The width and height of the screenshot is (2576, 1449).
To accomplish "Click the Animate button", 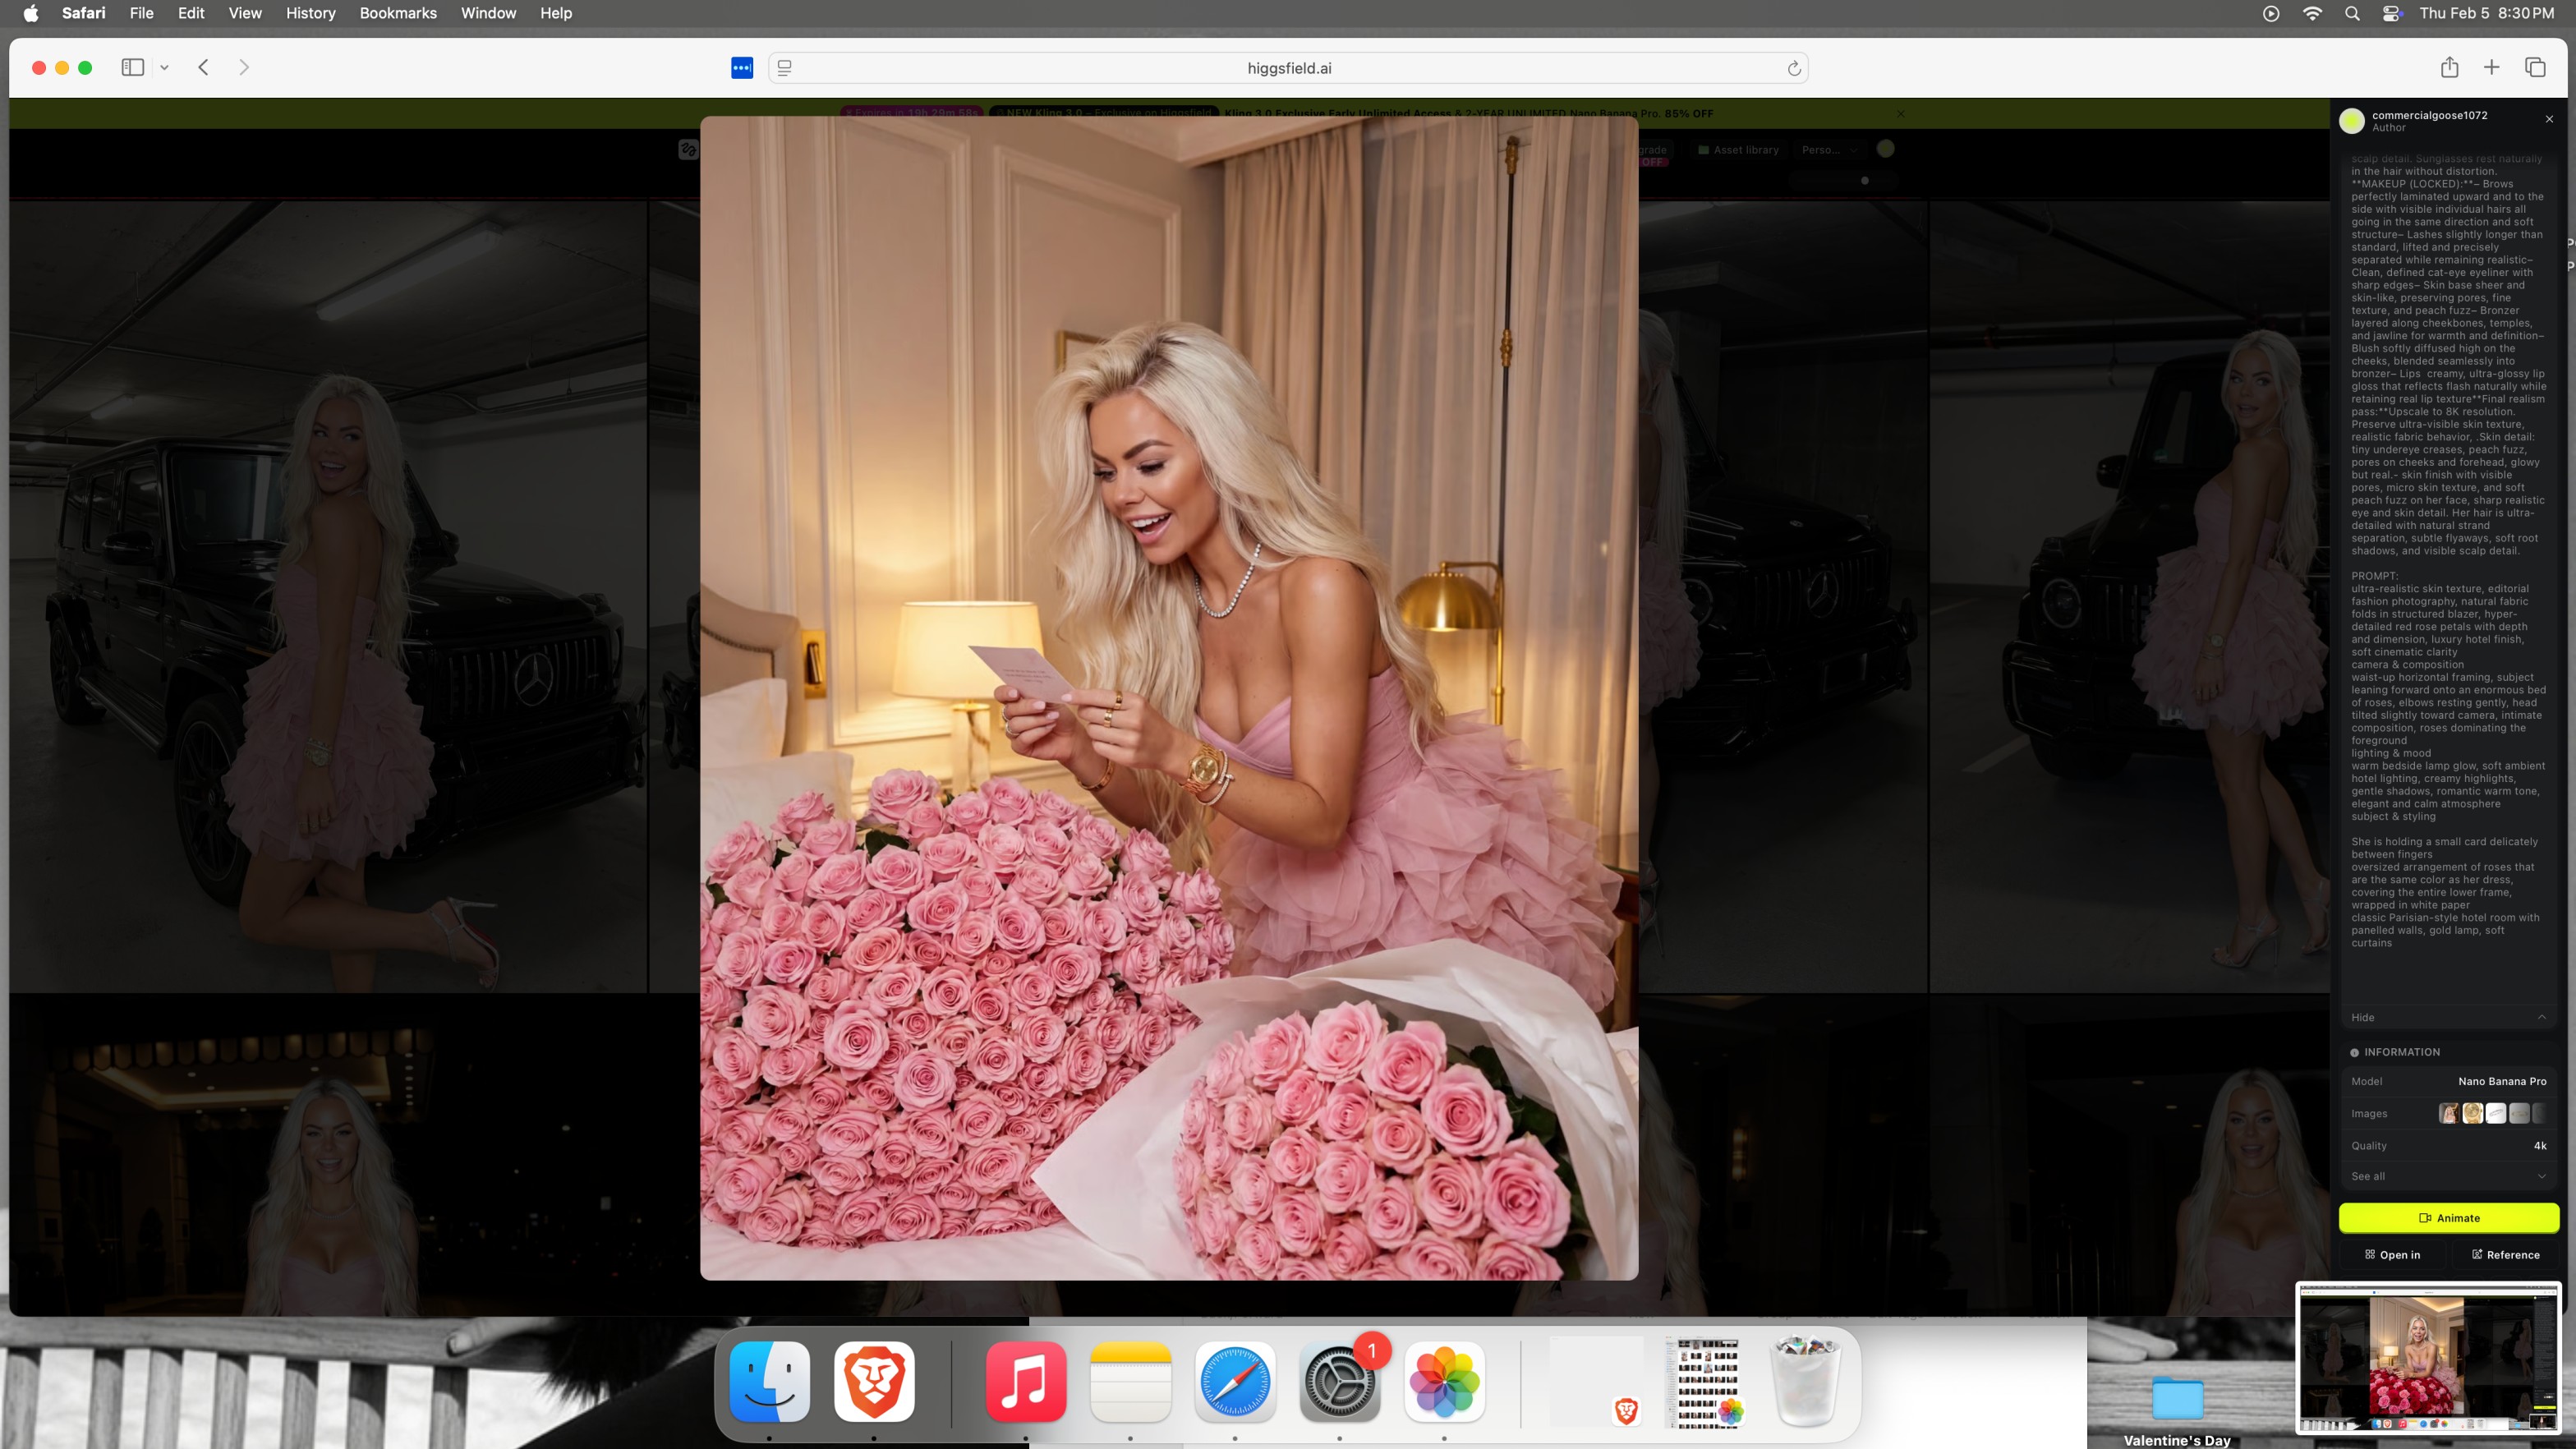I will pyautogui.click(x=2448, y=1217).
